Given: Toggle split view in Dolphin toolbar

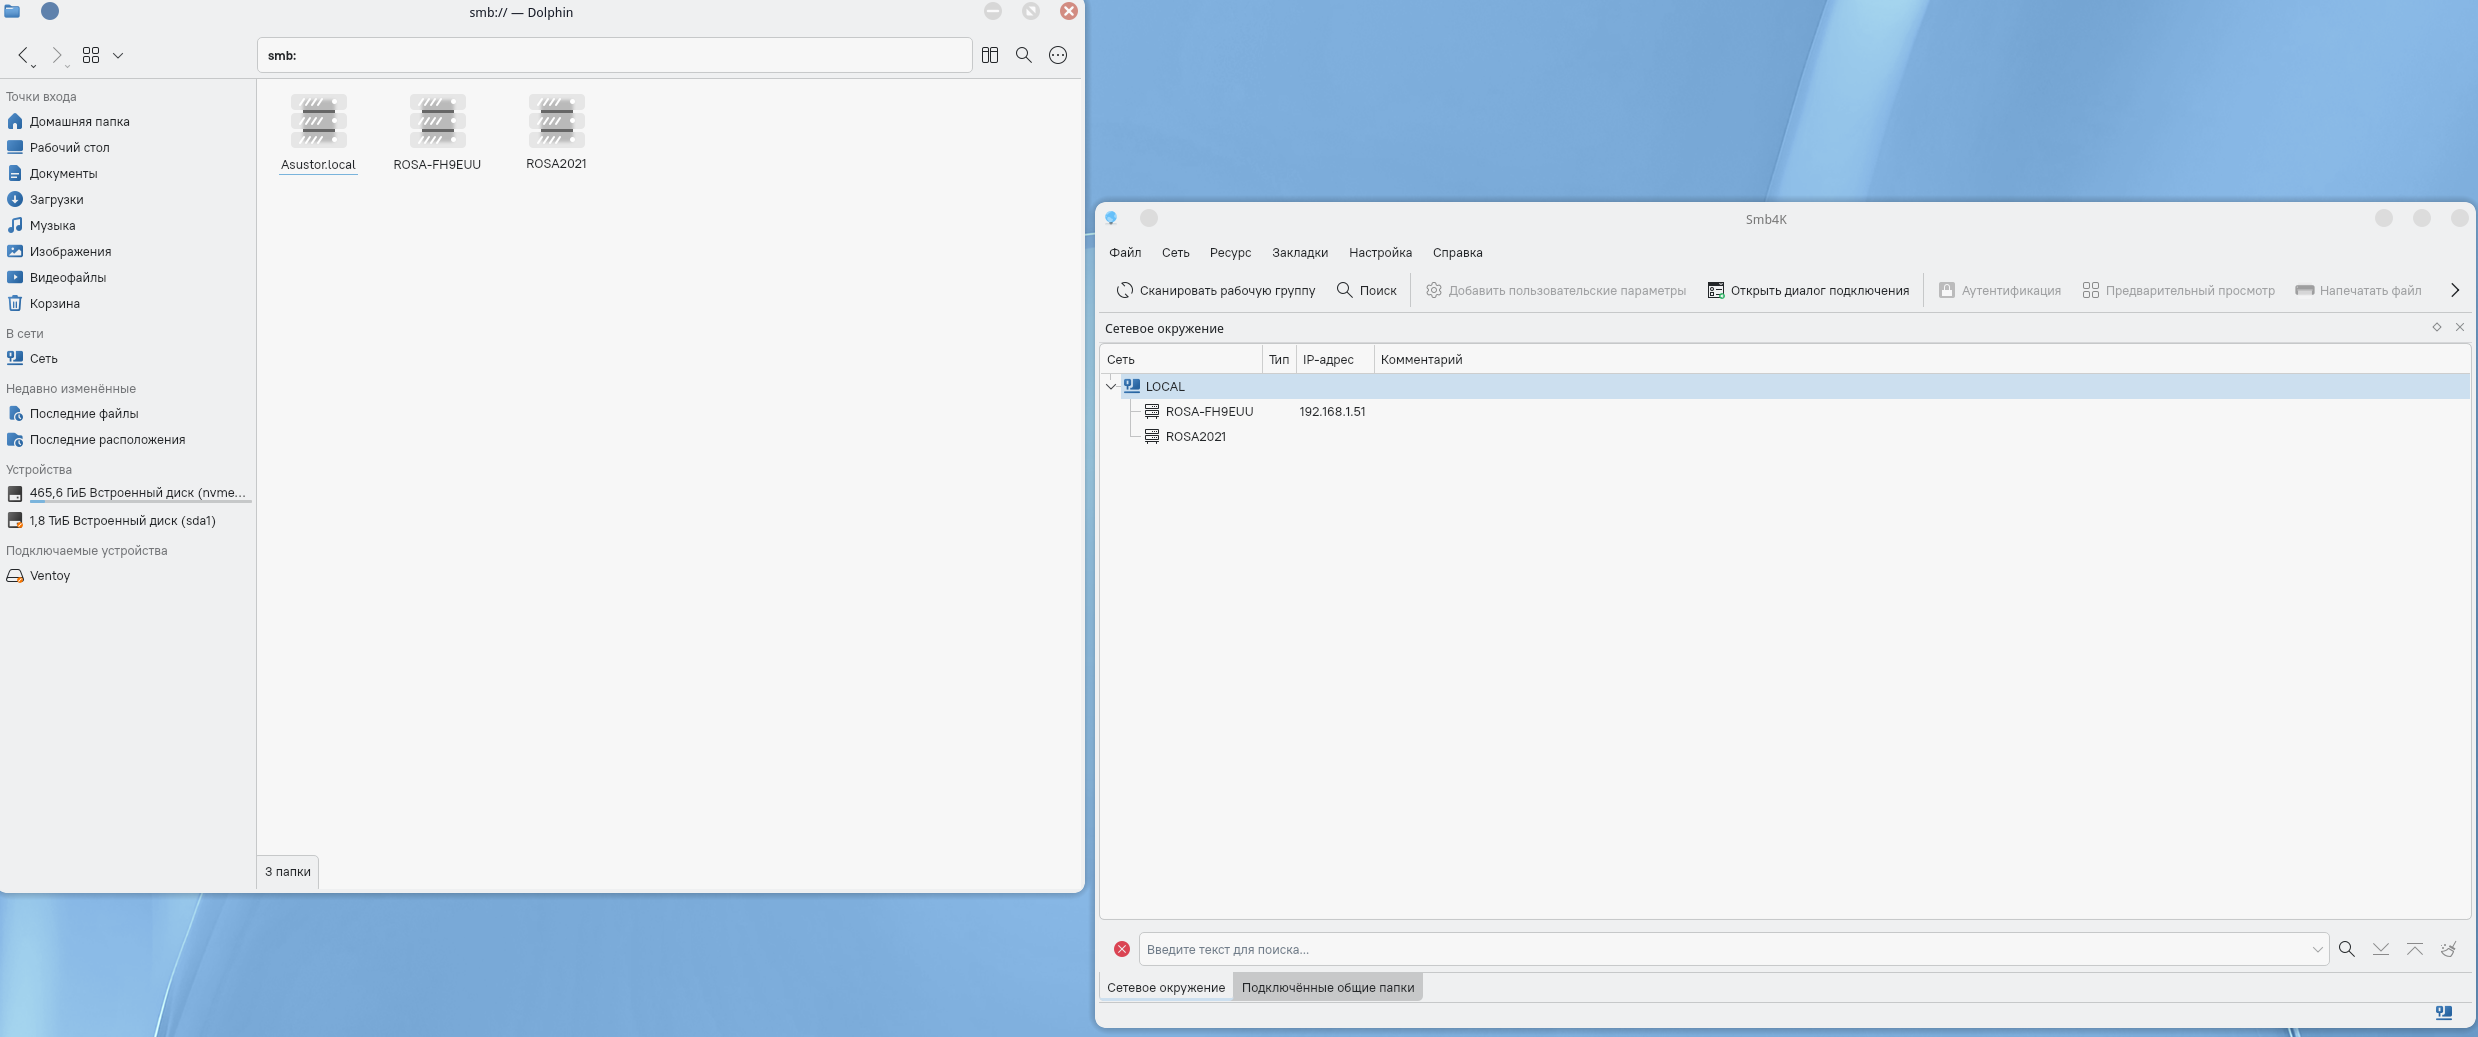Looking at the screenshot, I should click(990, 55).
